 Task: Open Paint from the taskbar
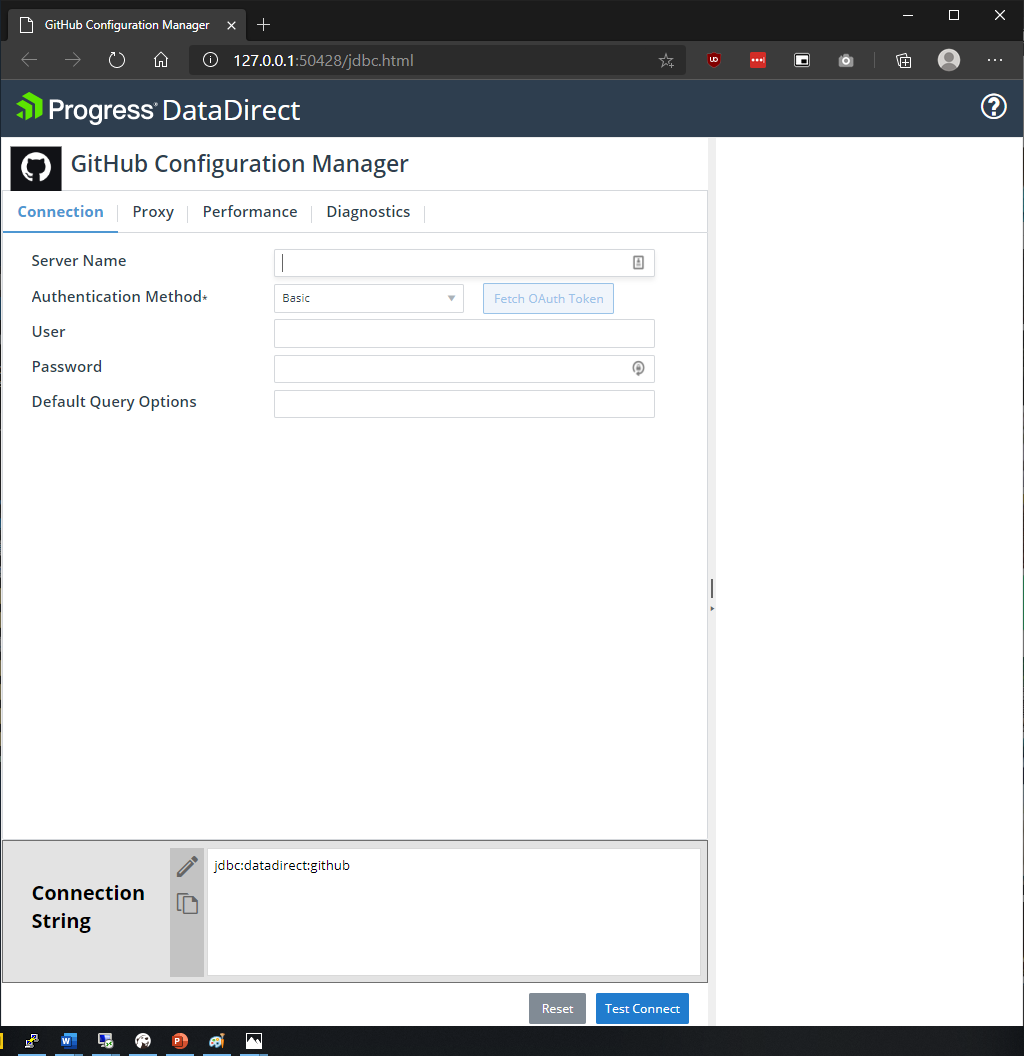pos(216,1041)
